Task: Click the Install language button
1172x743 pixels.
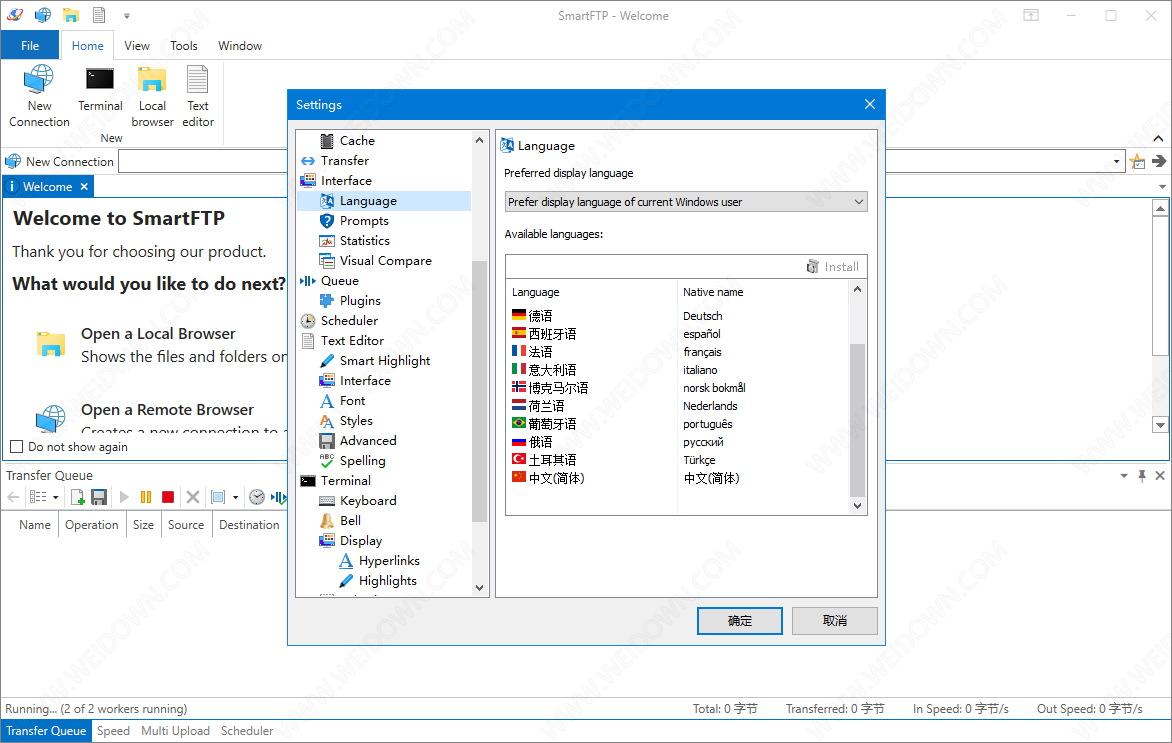Action: click(833, 267)
